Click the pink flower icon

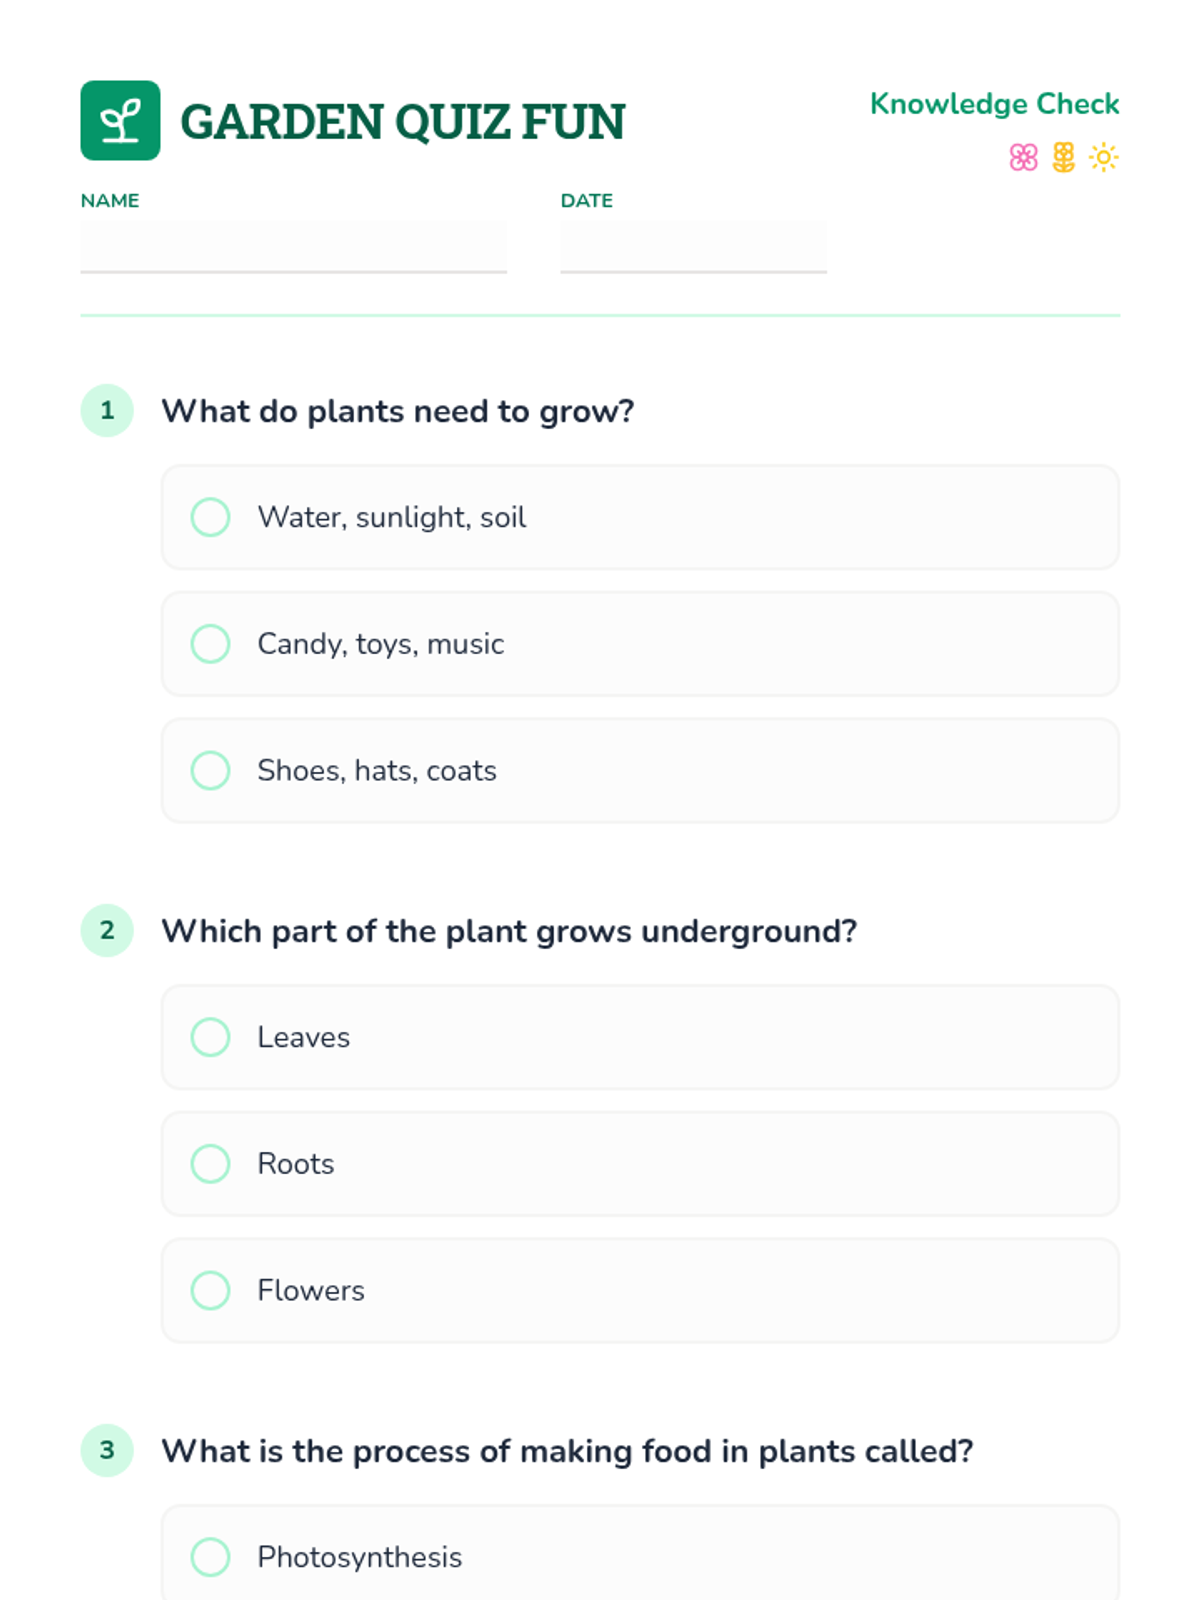point(1023,158)
